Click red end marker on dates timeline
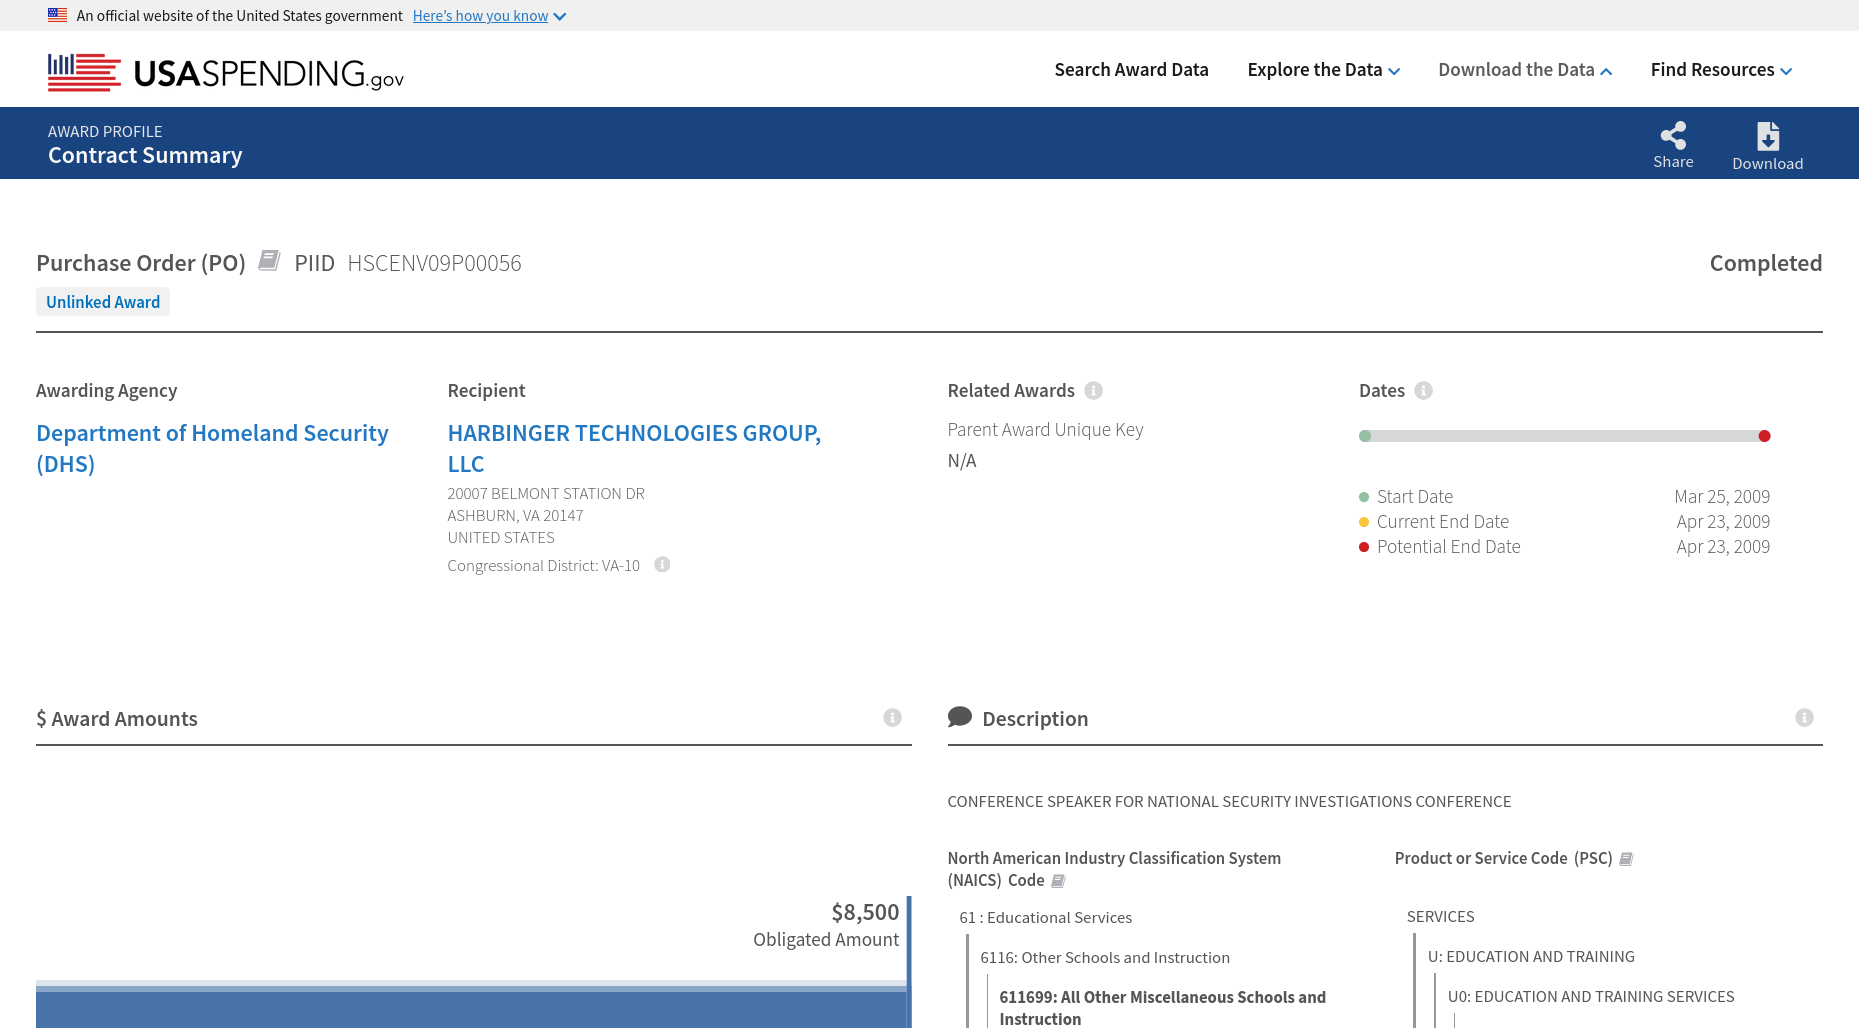 click(x=1765, y=436)
